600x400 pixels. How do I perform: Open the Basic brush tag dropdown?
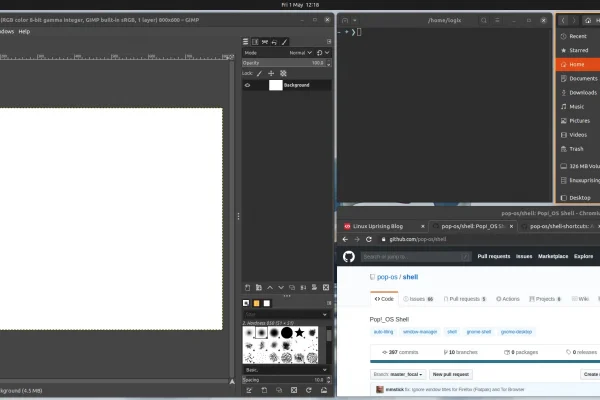286,370
